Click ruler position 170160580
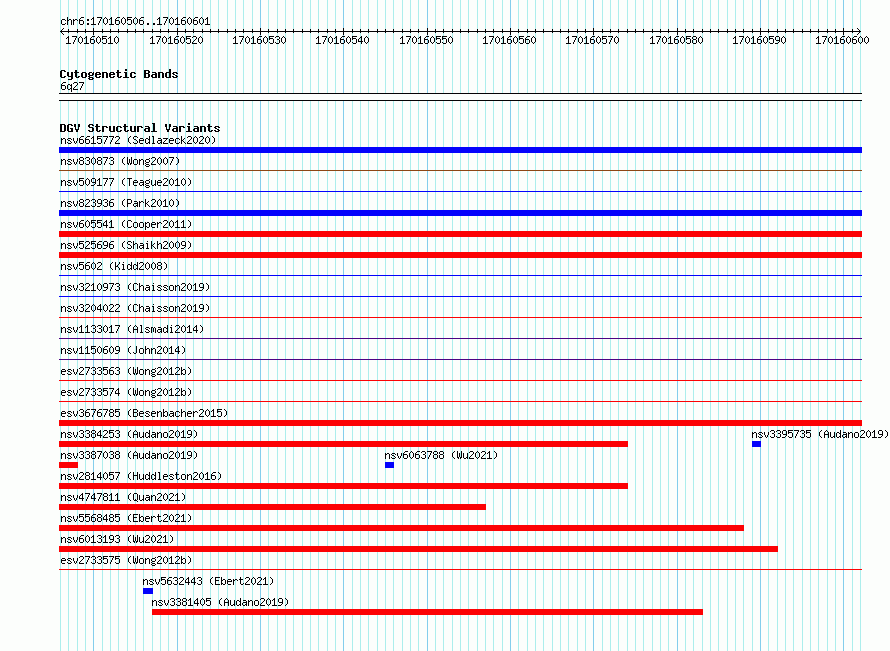890x651 pixels. pyautogui.click(x=676, y=40)
